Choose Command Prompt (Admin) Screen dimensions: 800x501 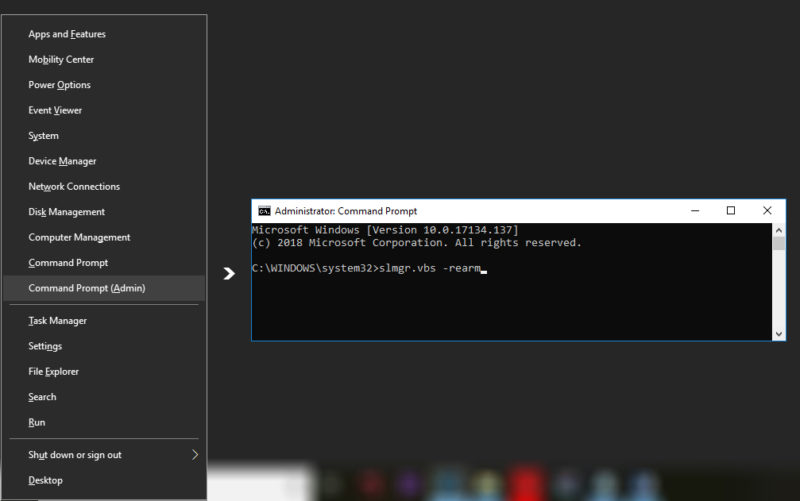pyautogui.click(x=86, y=288)
